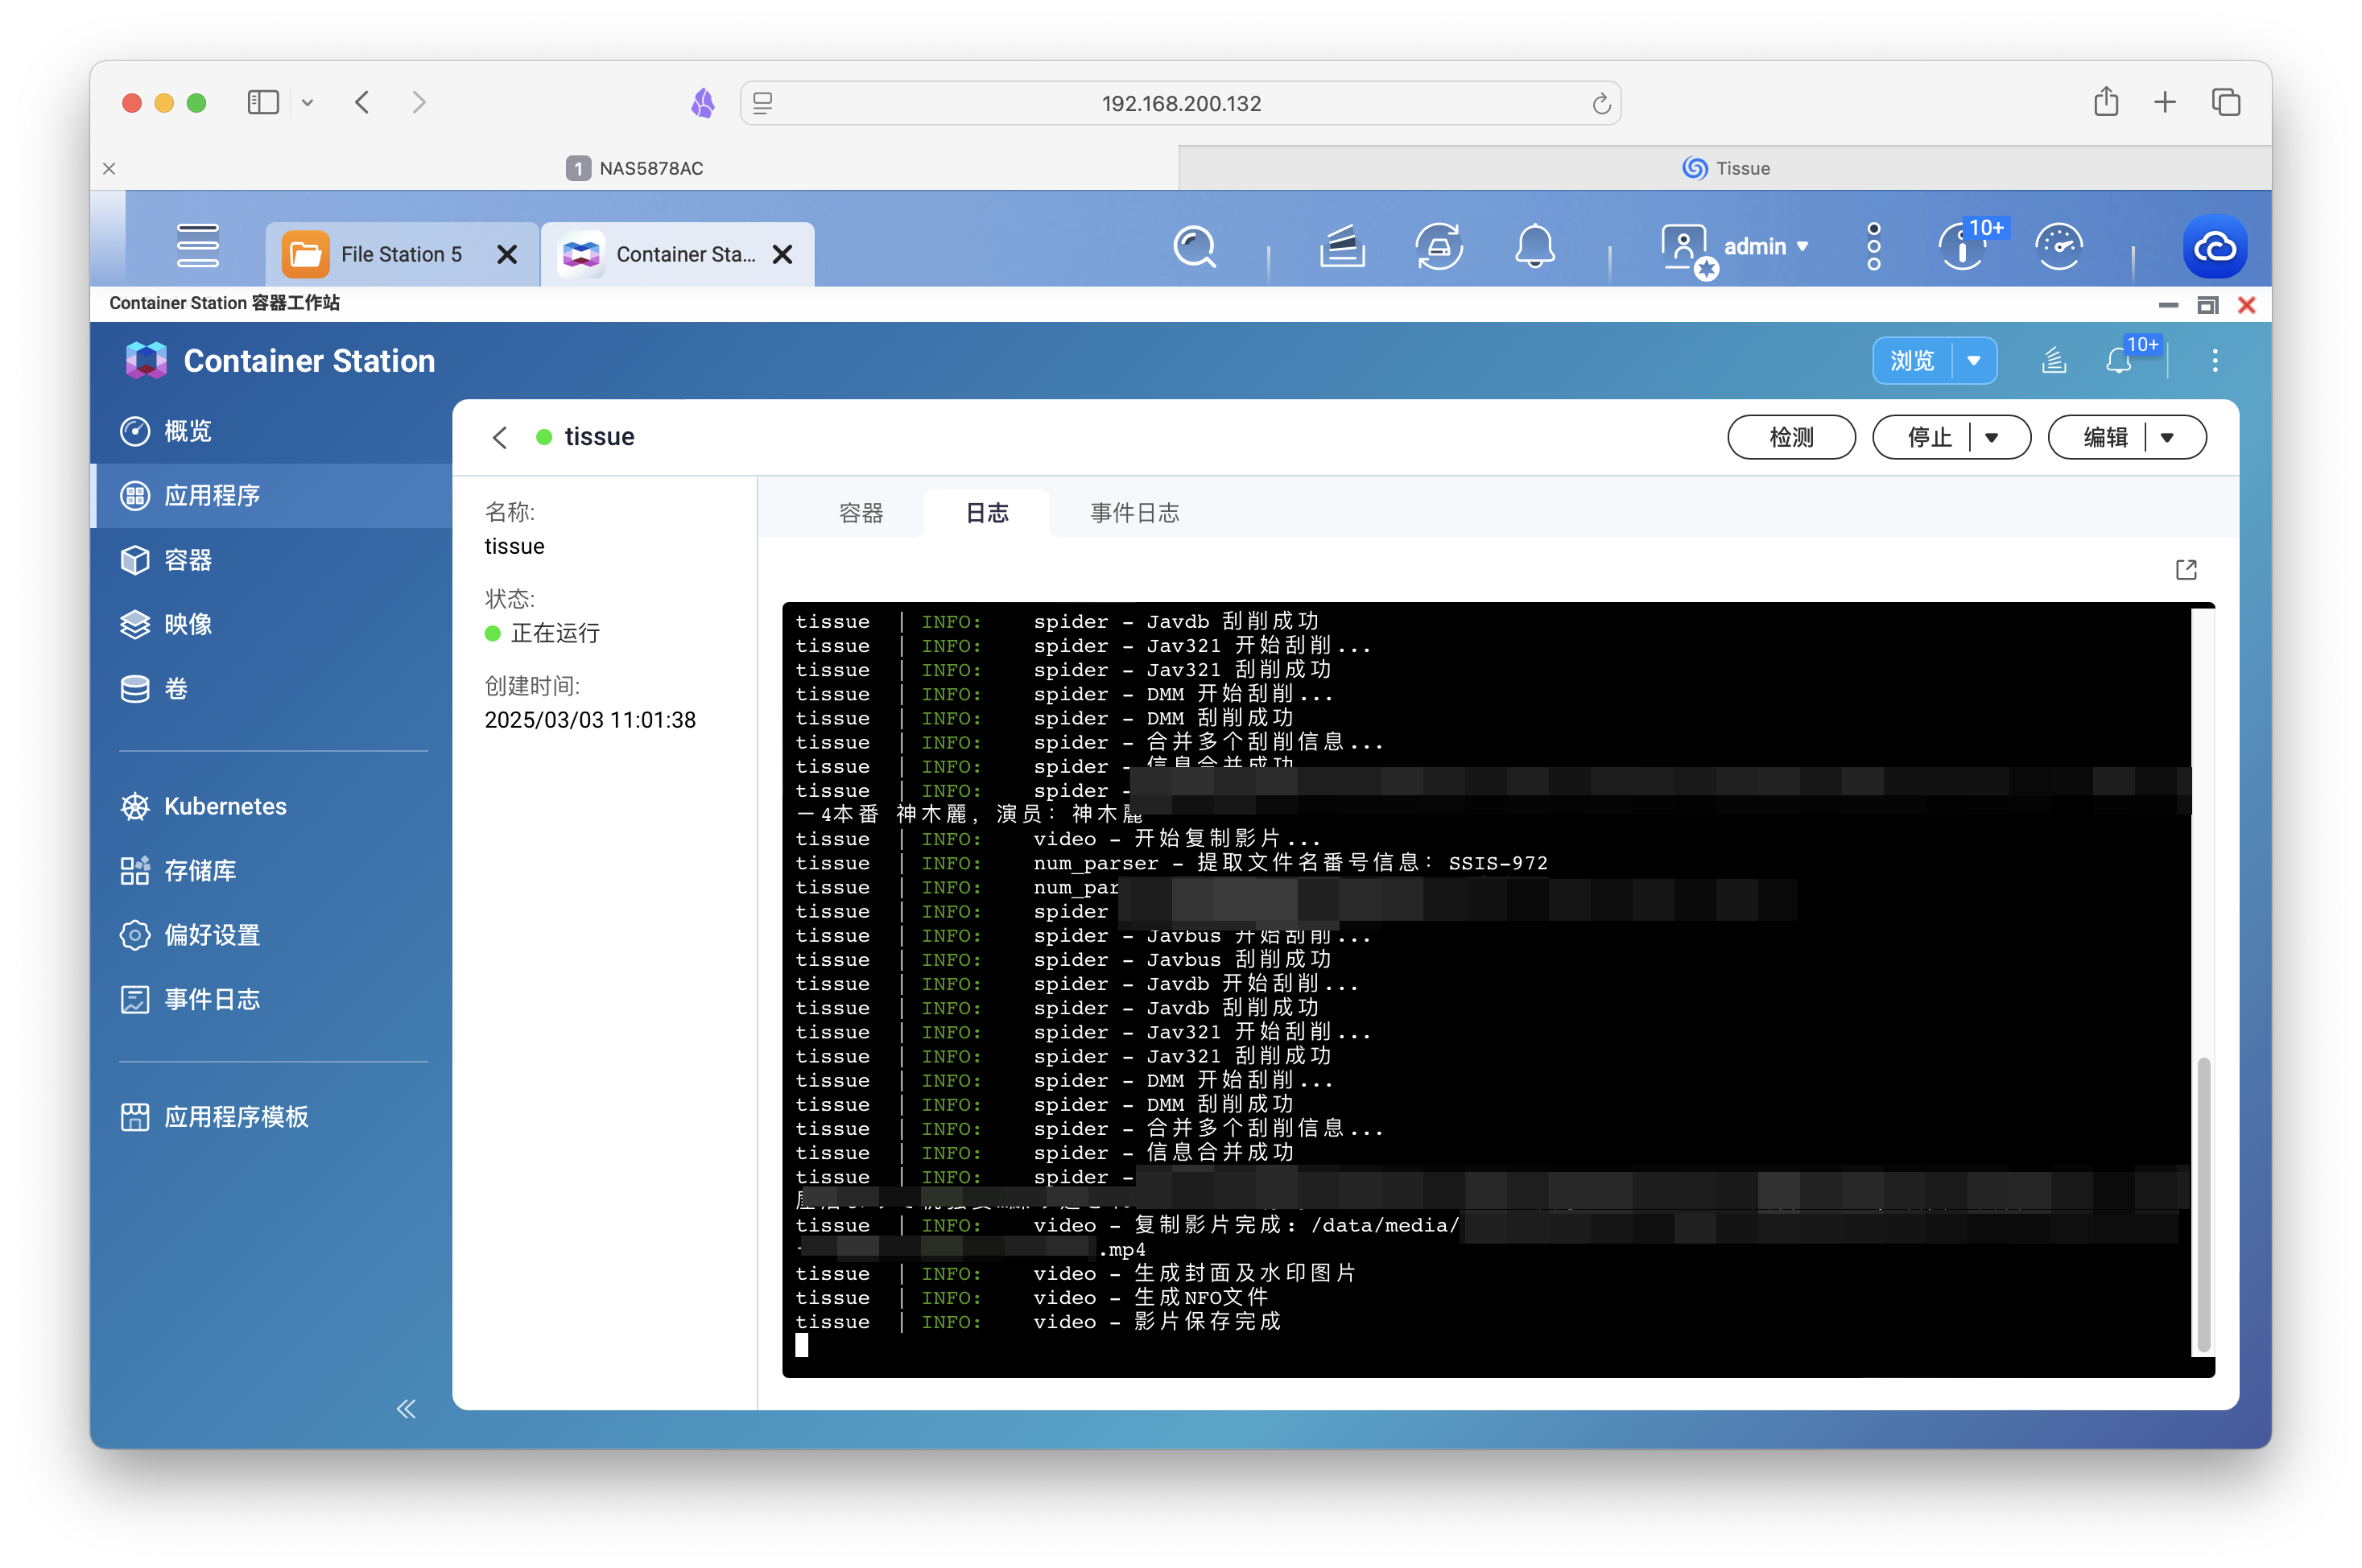Screen dimensions: 2362x1568
Task: Open 卷 in the sidebar
Action: (x=271, y=689)
